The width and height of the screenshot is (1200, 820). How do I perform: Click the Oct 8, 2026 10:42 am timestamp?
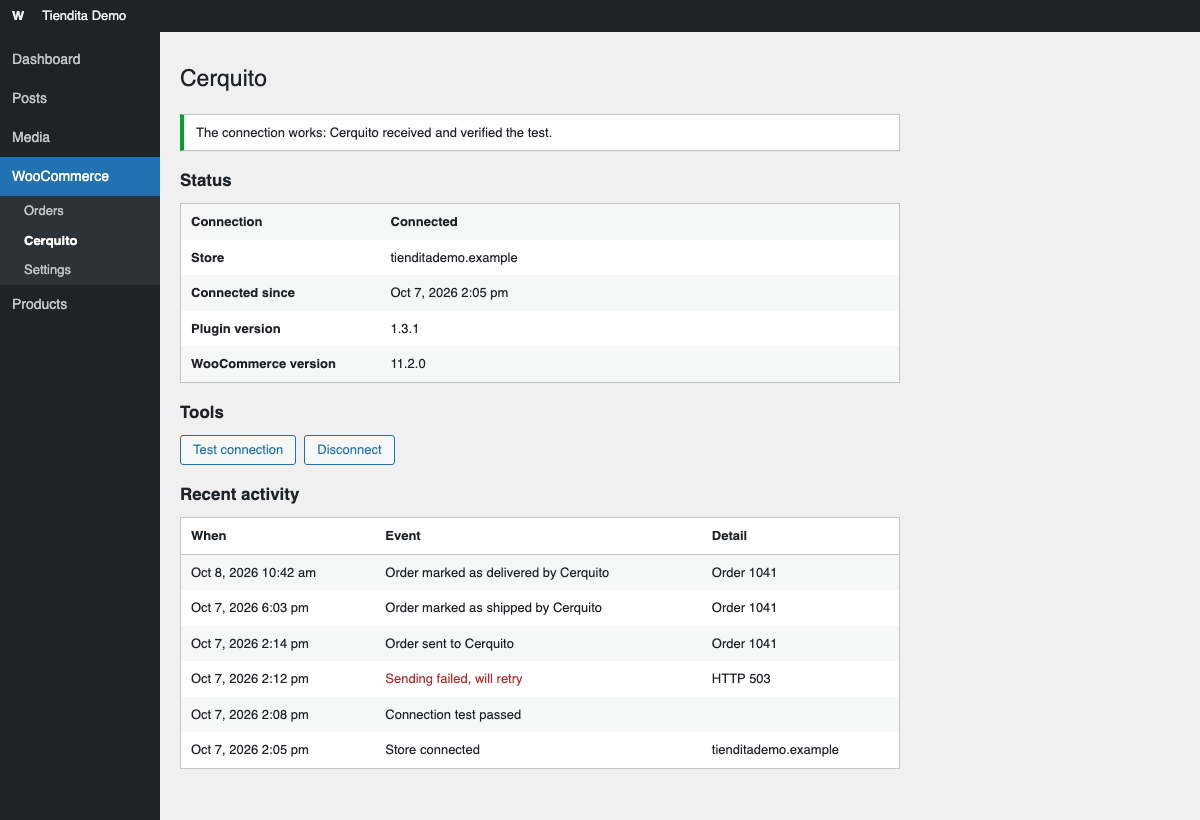point(253,573)
